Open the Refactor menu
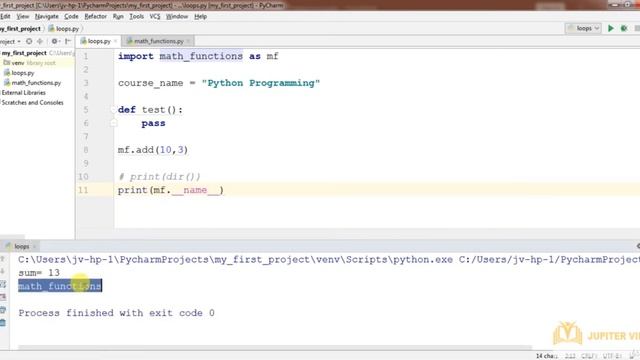Viewport: 640px width, 360px height. click(96, 16)
